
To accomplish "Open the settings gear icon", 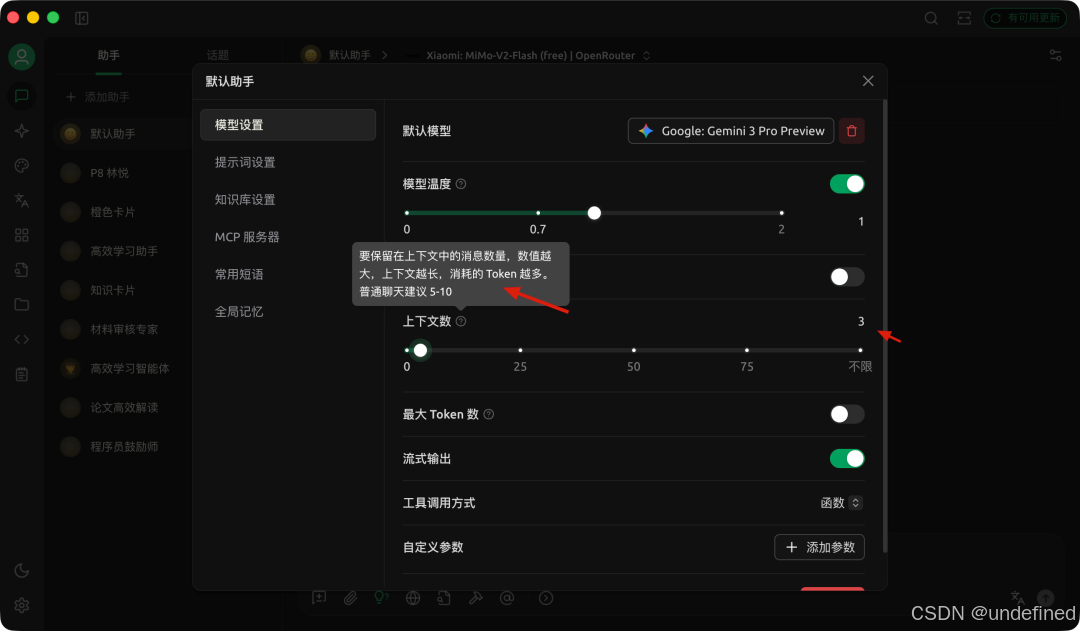I will click(21, 606).
